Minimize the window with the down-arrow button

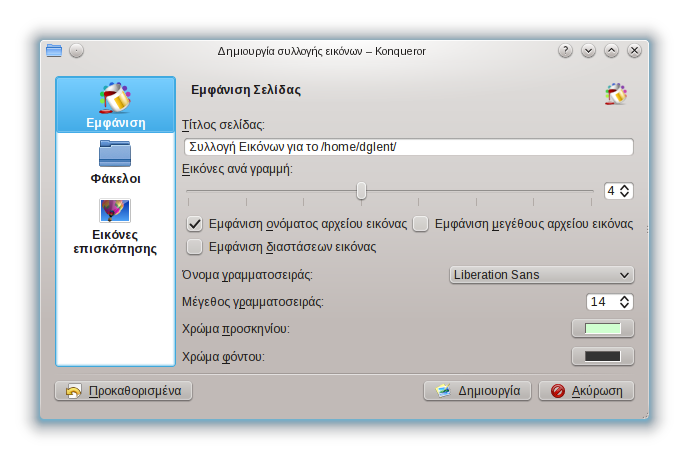pyautogui.click(x=588, y=51)
